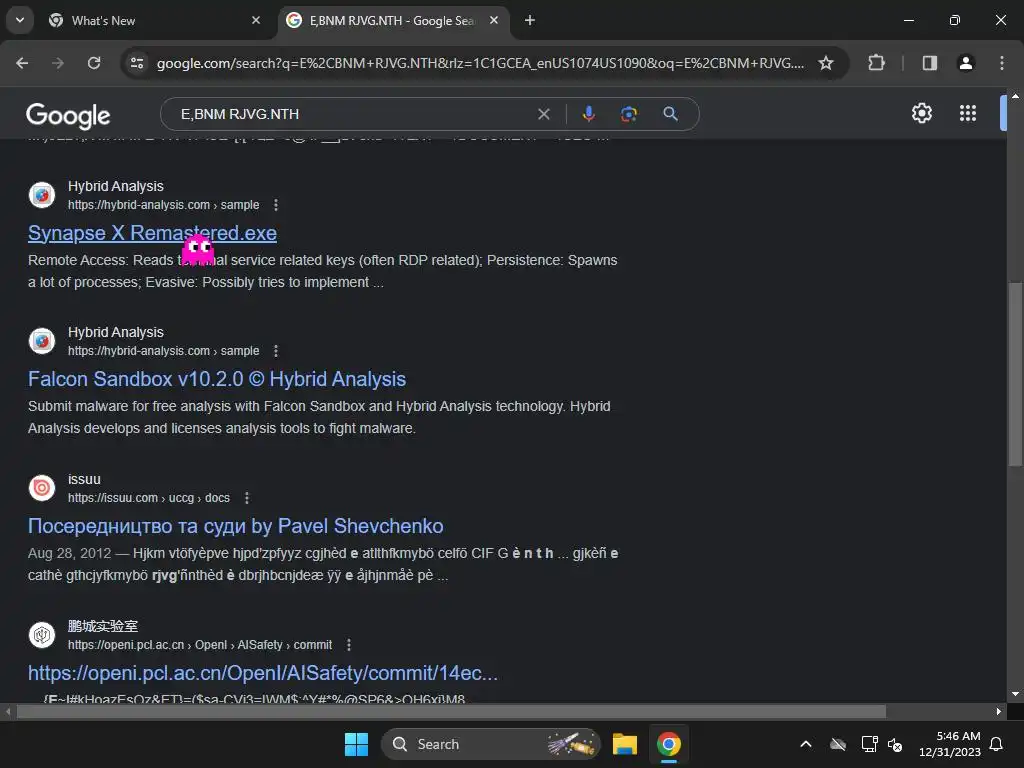Open the network tray icon
Viewport: 1024px width, 768px height.
[869, 744]
